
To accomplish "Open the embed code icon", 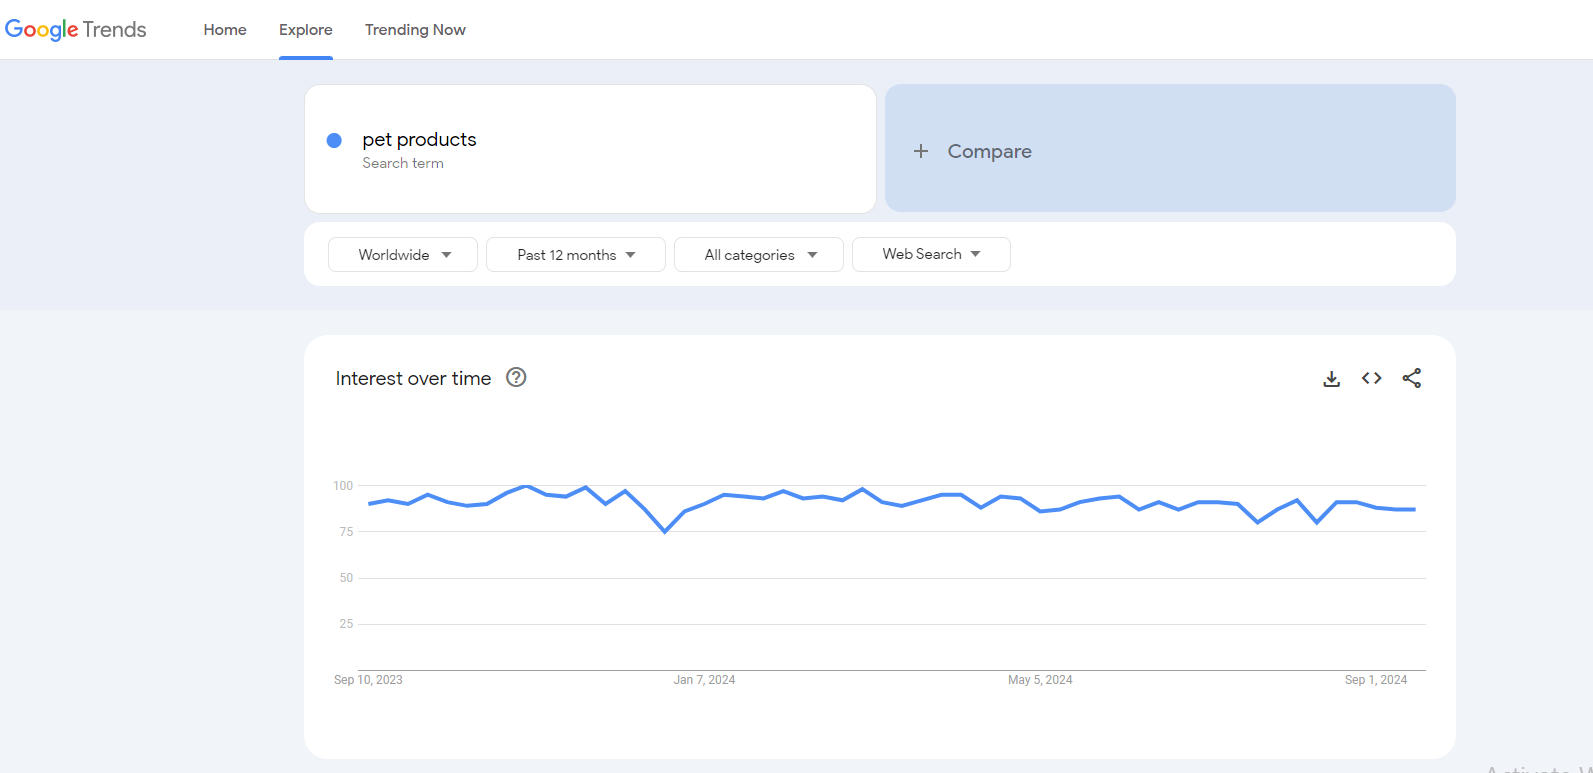I will pyautogui.click(x=1371, y=378).
